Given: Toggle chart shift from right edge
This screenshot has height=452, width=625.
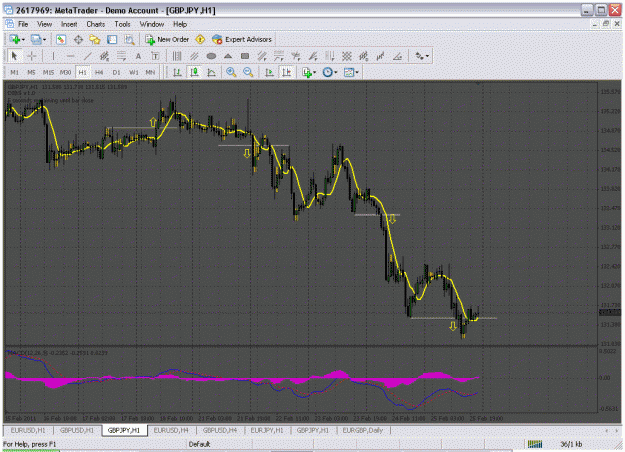Looking at the screenshot, I should pyautogui.click(x=286, y=72).
